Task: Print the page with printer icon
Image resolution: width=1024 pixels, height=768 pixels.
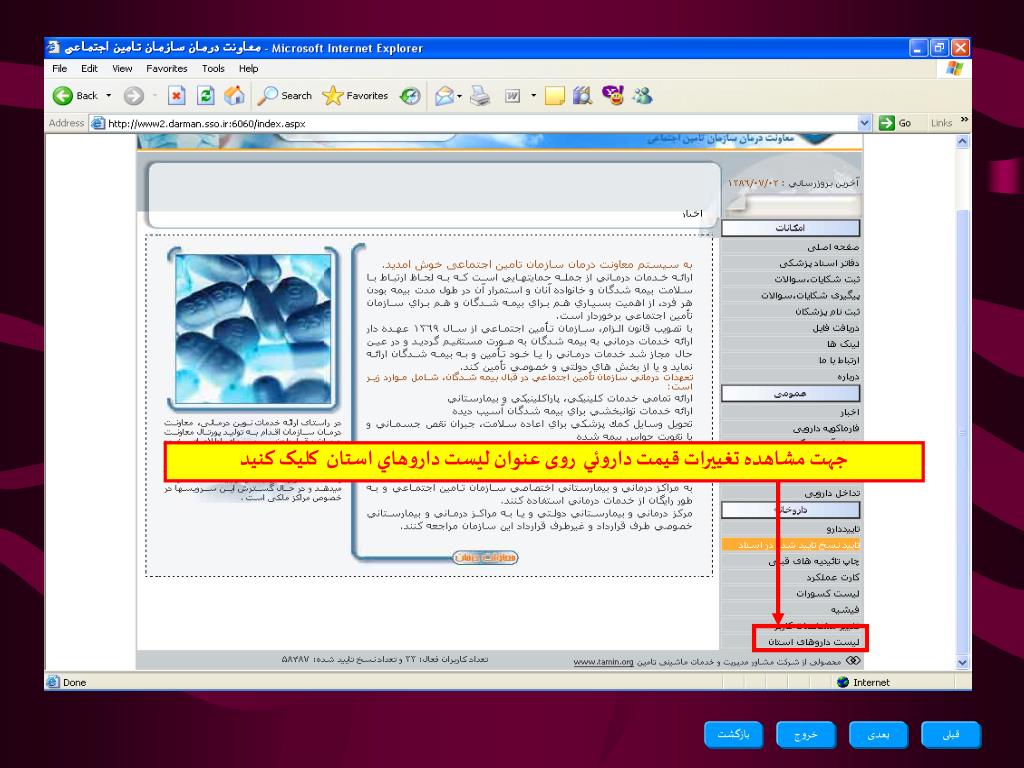Action: pos(480,96)
